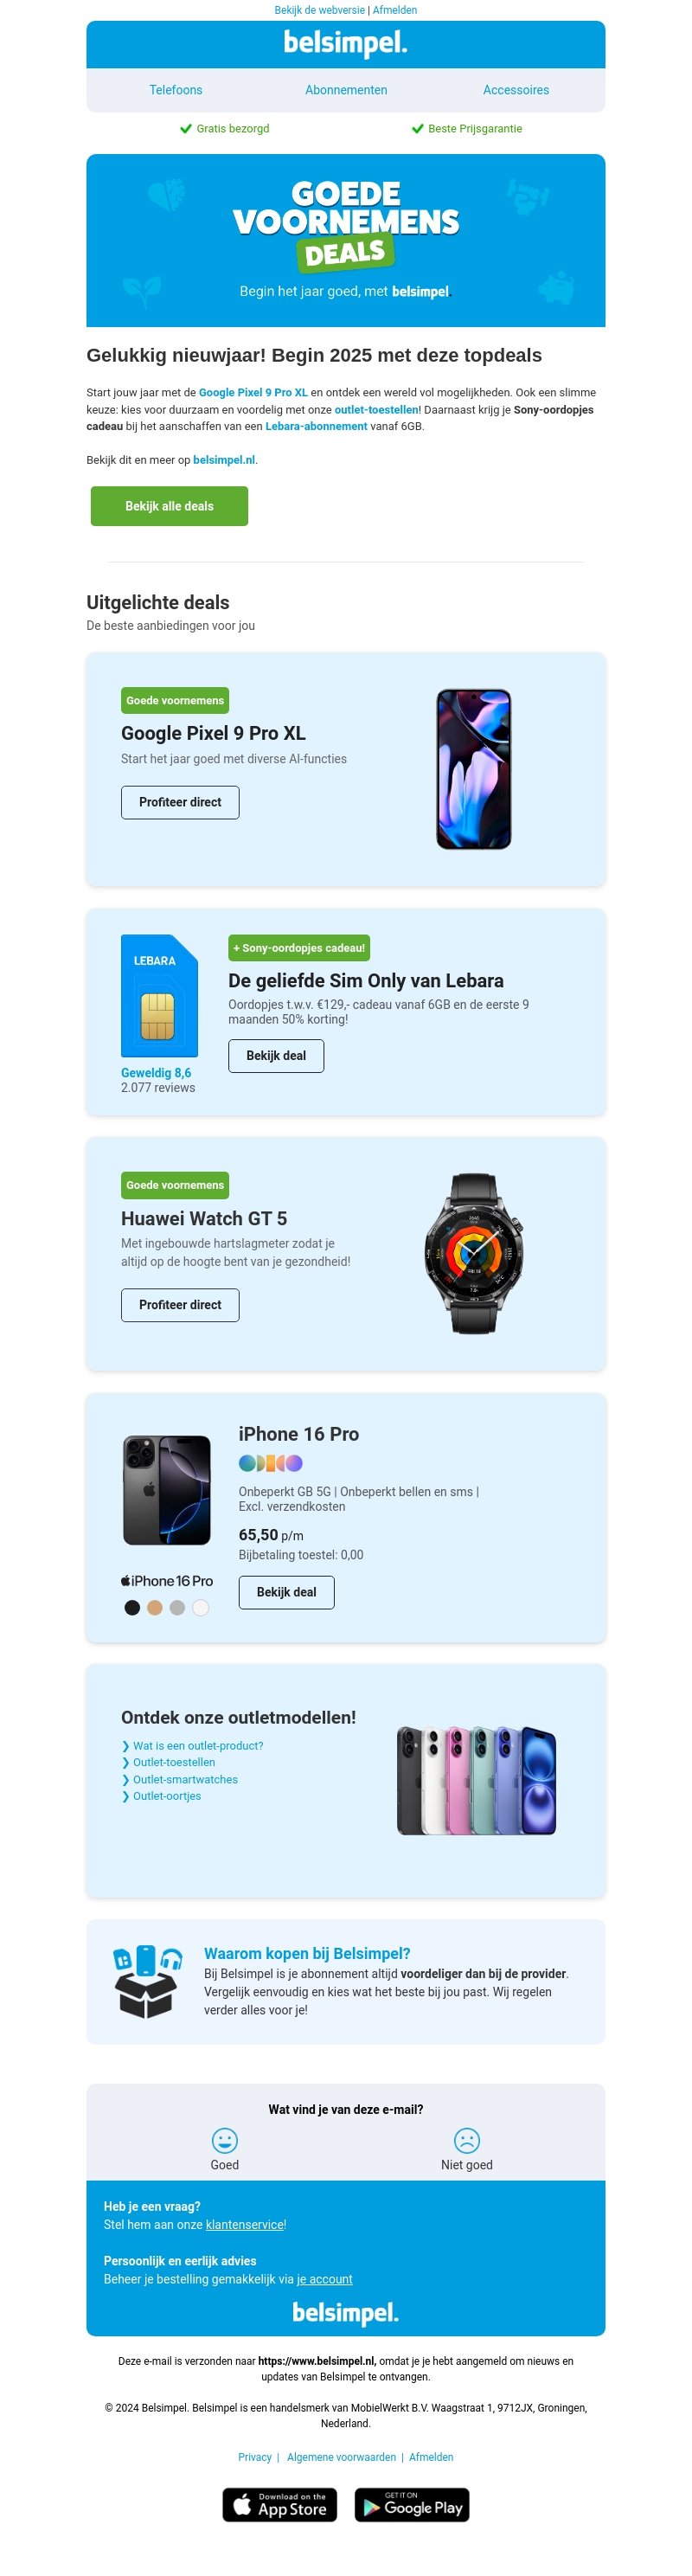Image resolution: width=692 pixels, height=2576 pixels.
Task: Open the Abonnementen tab
Action: click(x=346, y=90)
